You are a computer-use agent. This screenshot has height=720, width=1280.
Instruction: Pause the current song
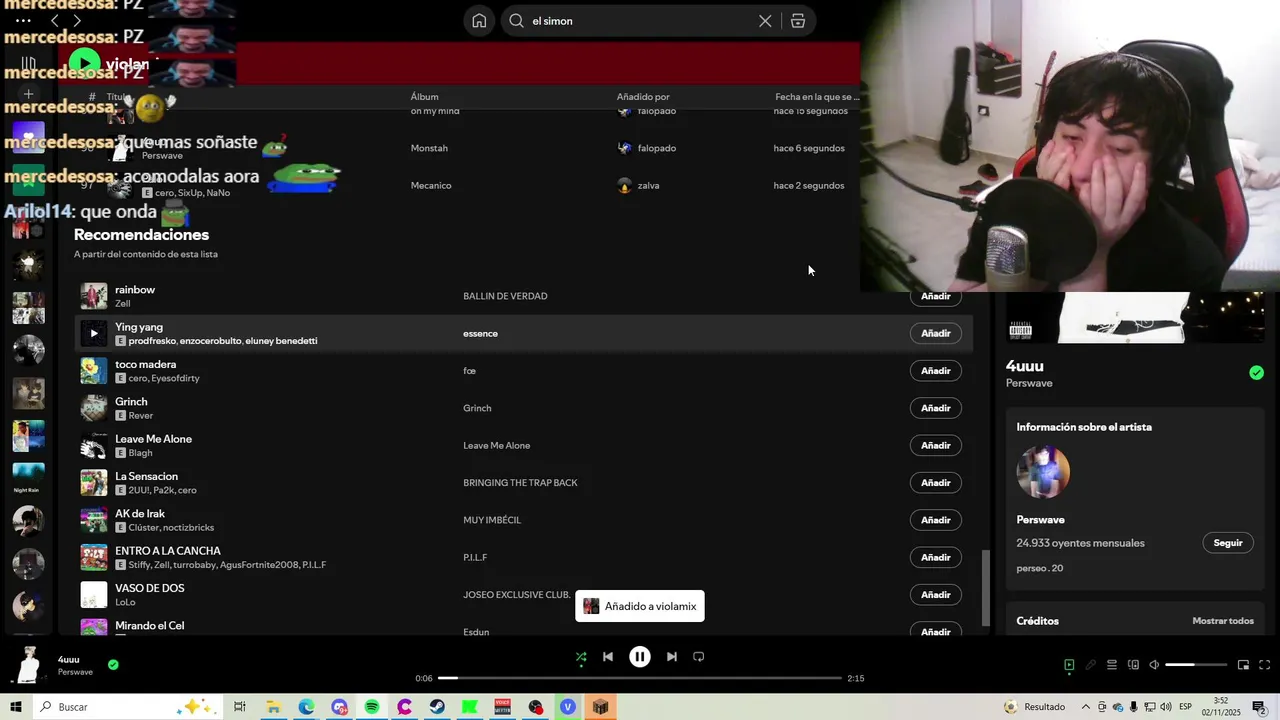click(640, 657)
